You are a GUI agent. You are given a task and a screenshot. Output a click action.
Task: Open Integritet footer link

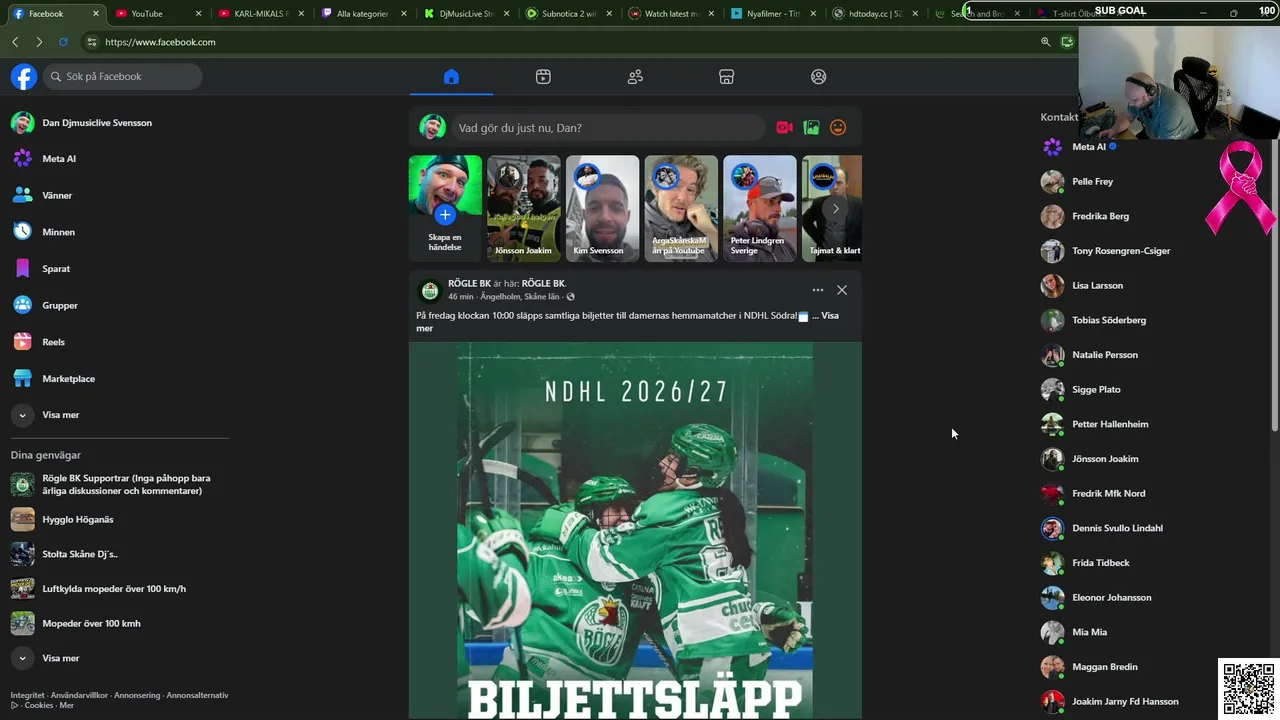click(x=27, y=695)
